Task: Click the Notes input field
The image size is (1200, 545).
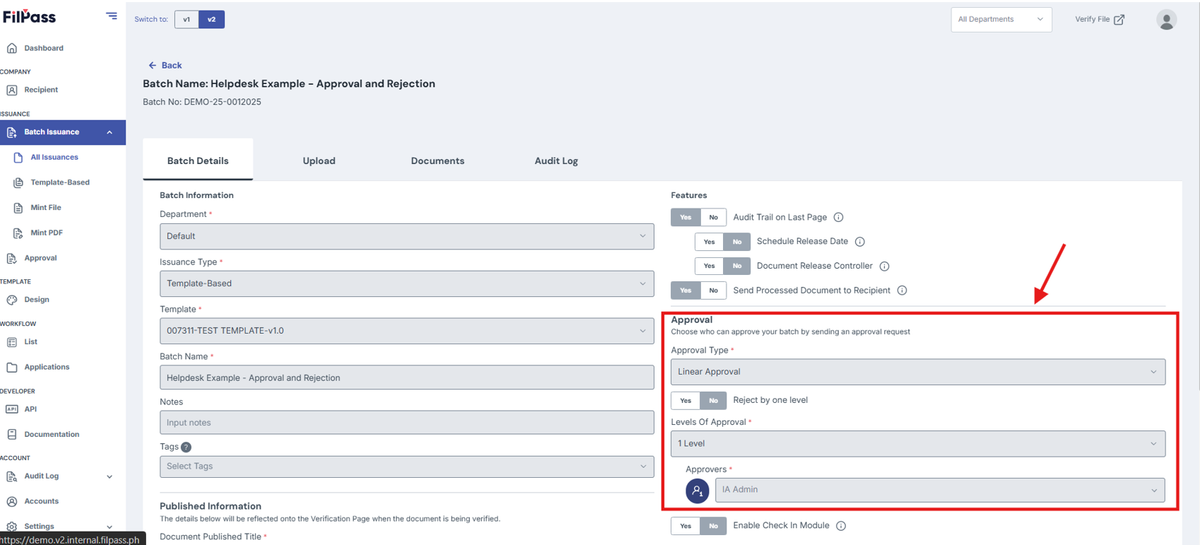Action: point(406,422)
